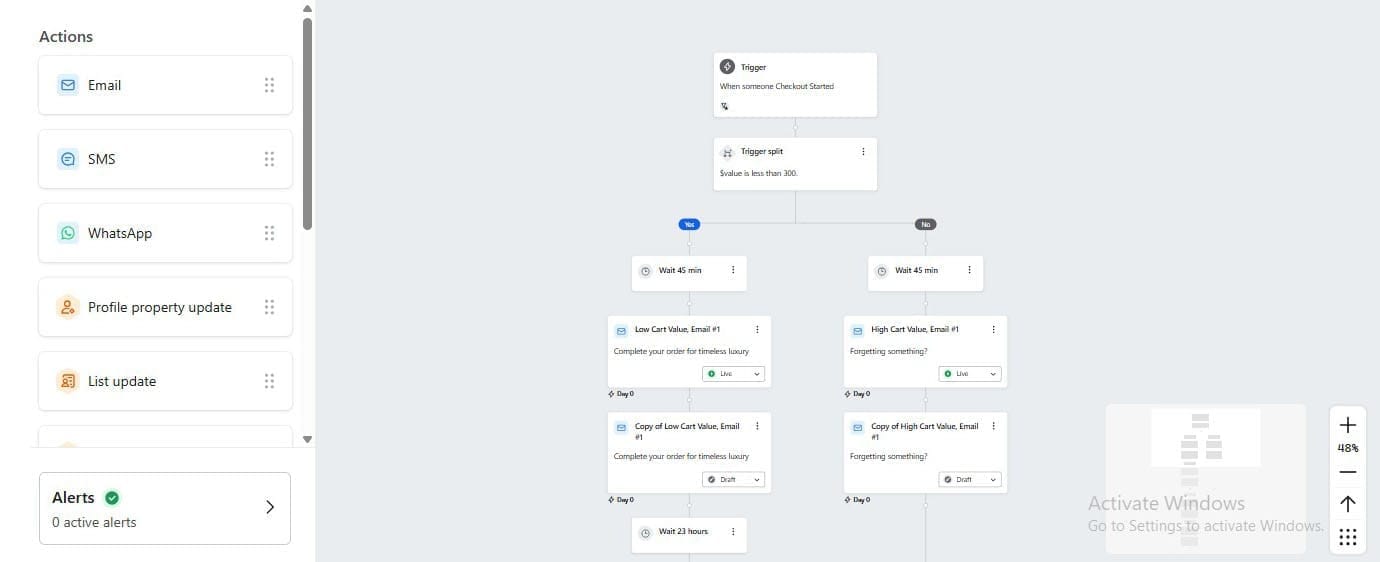Click the WhatsApp action icon
Image resolution: width=1380 pixels, height=562 pixels.
coord(67,233)
